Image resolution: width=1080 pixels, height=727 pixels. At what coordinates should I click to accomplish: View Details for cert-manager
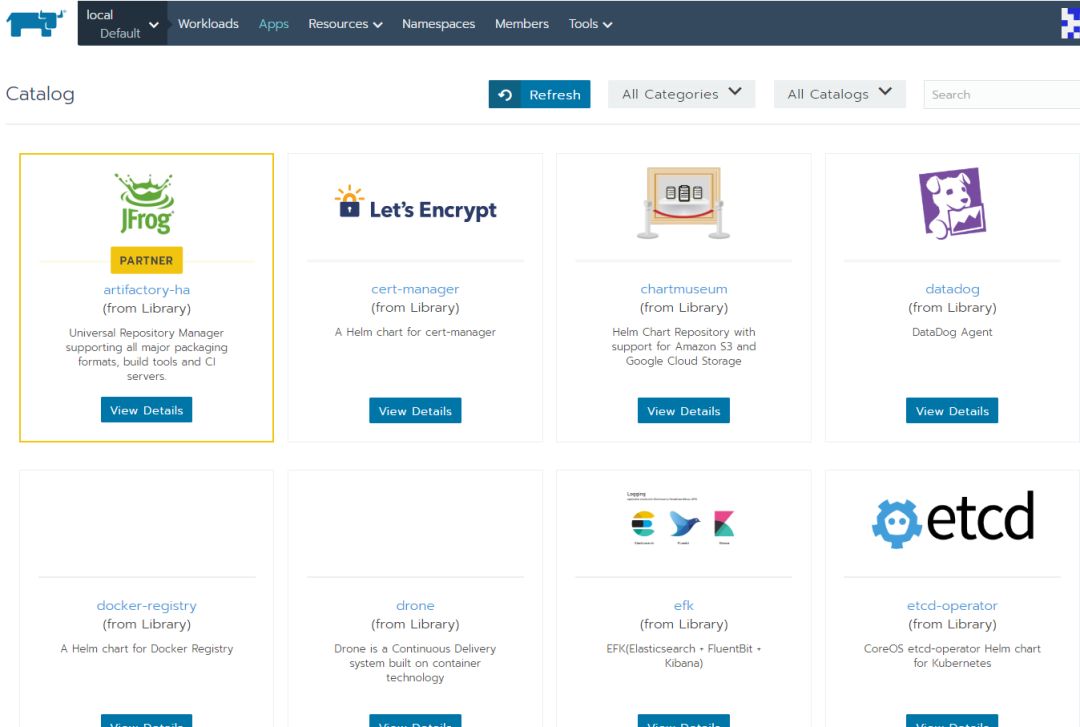coord(415,411)
